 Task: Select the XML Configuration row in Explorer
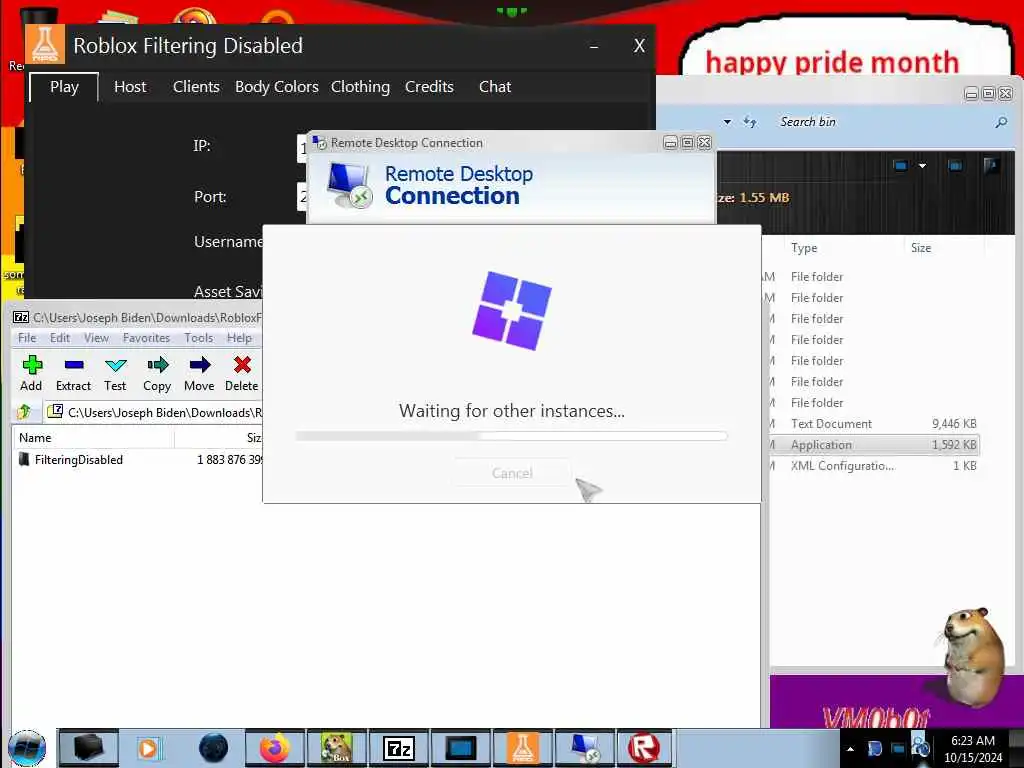point(874,466)
